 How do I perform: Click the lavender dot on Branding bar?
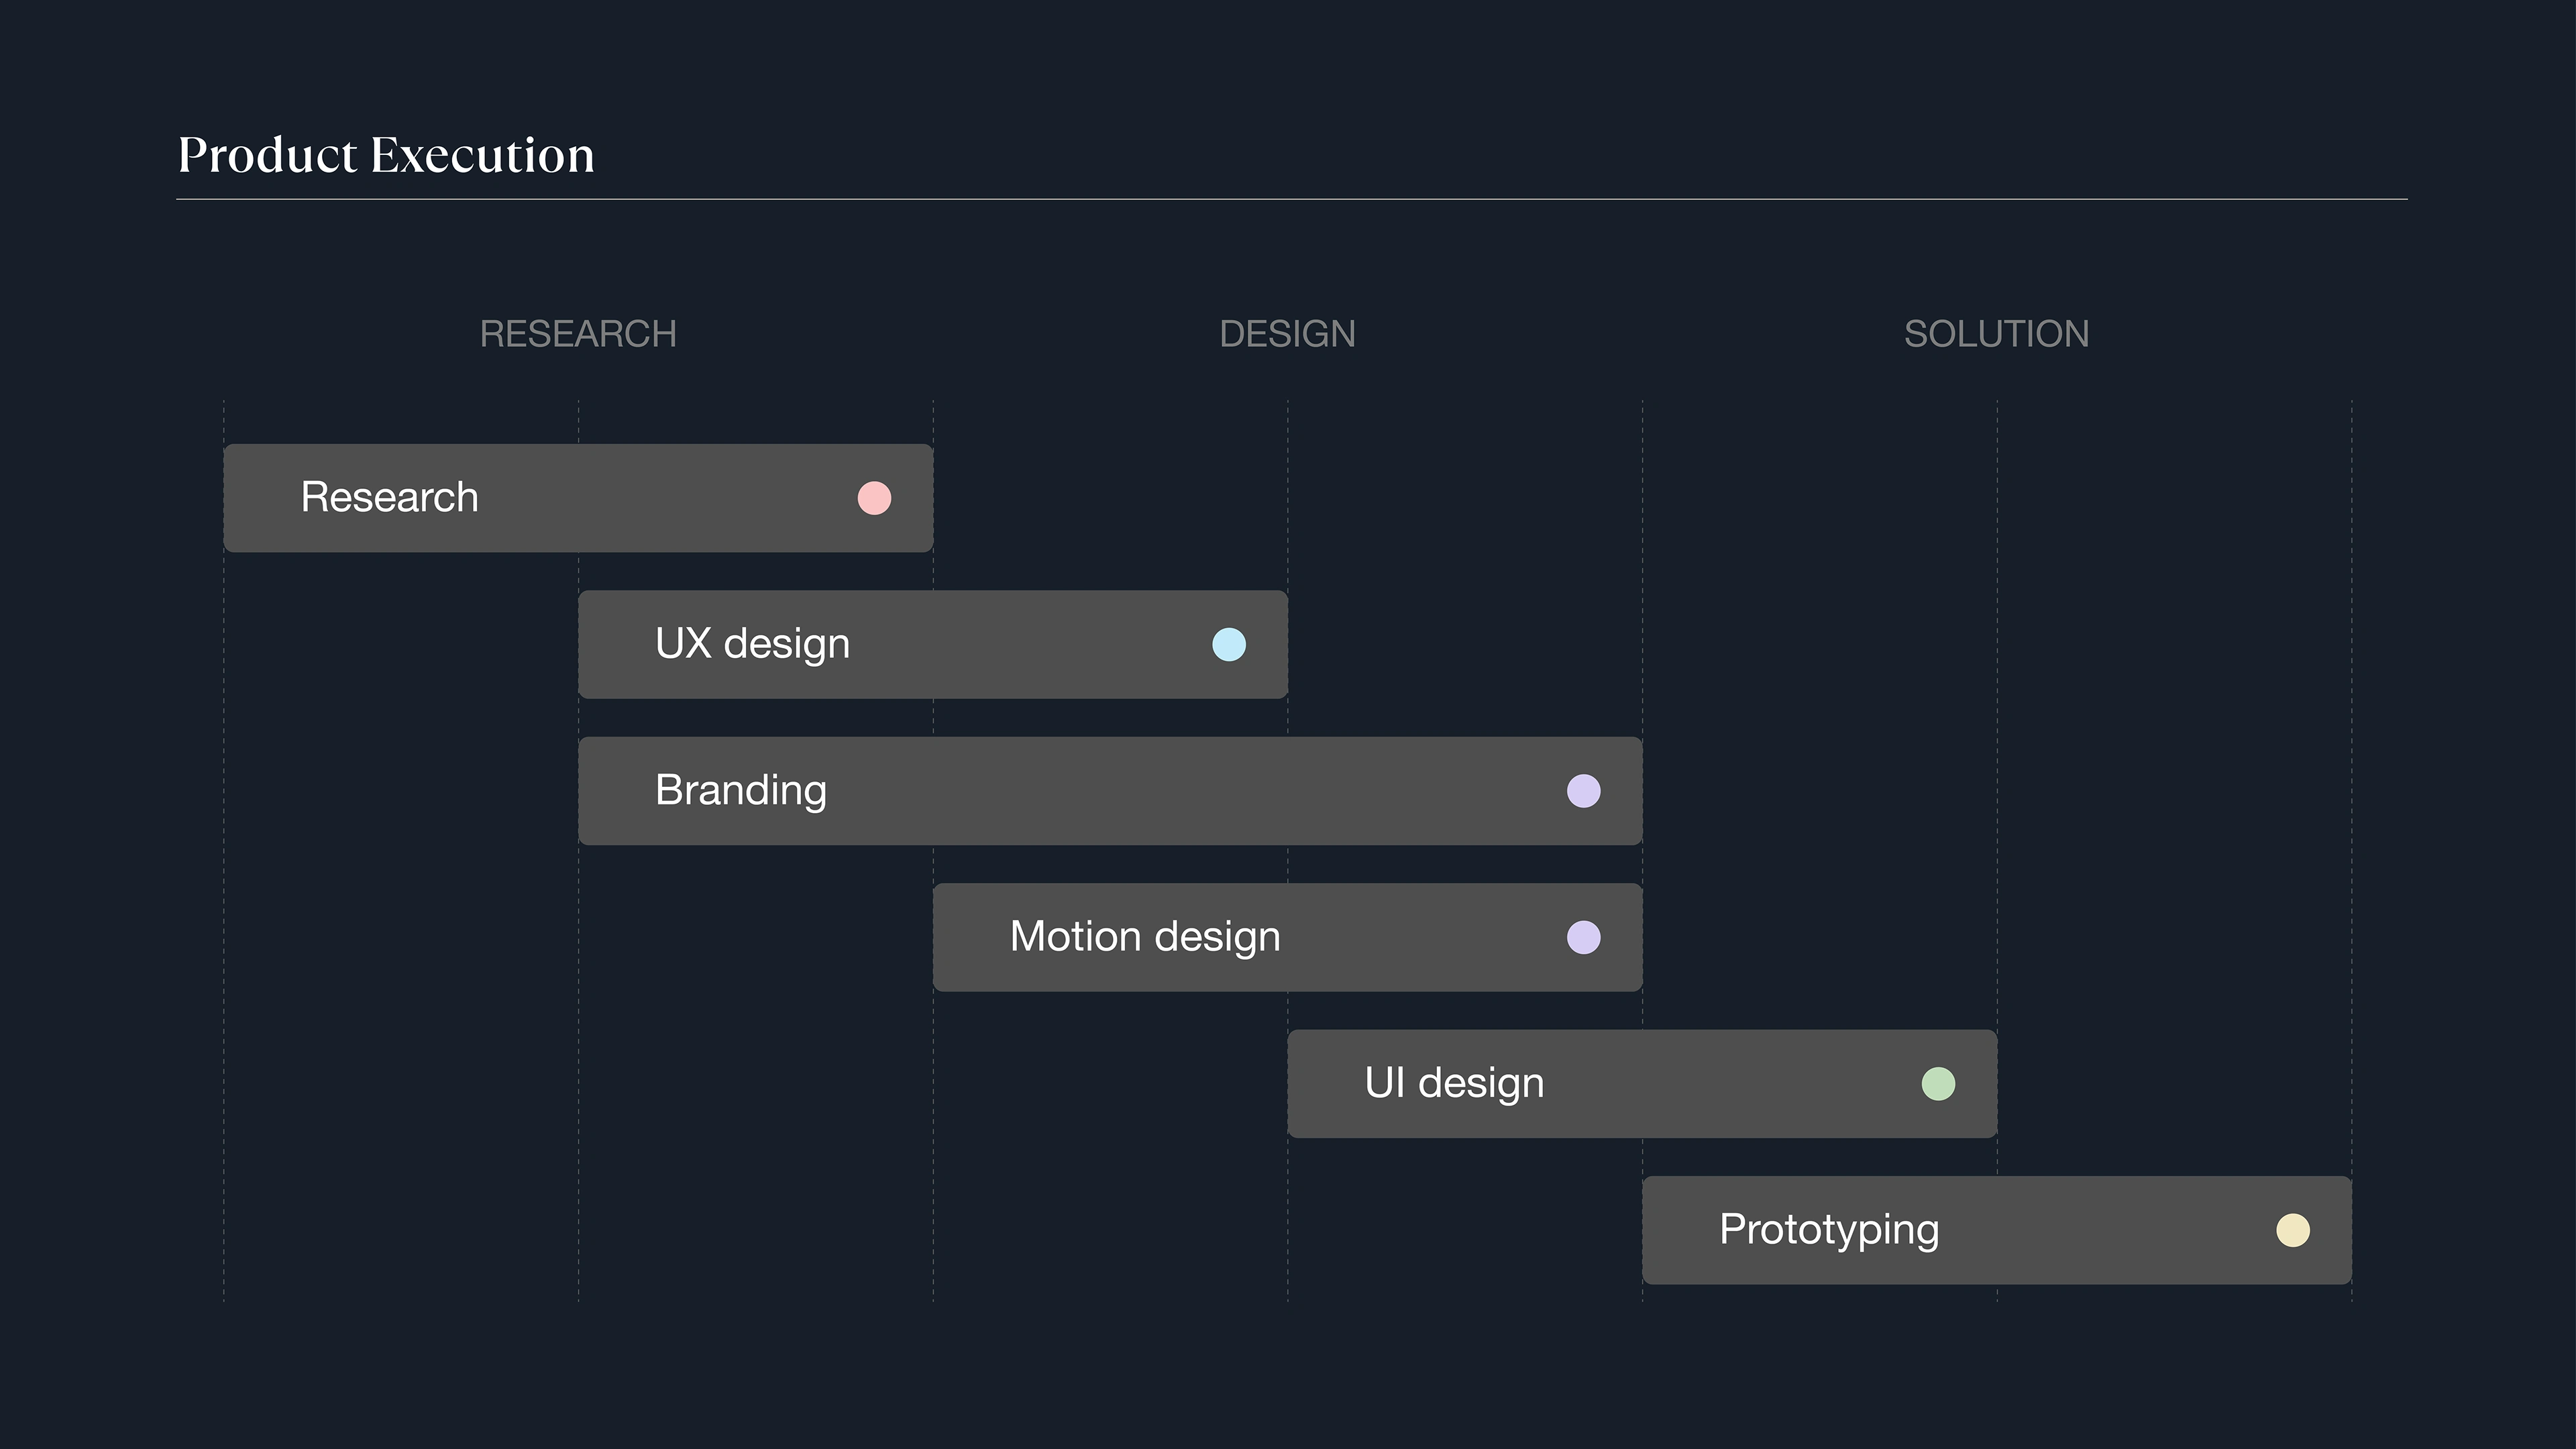point(1583,791)
